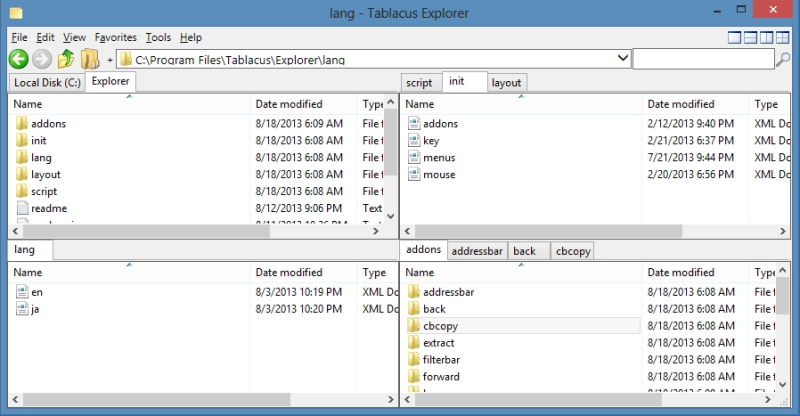Open the Tools menu
The height and width of the screenshot is (416, 800).
coord(158,37)
